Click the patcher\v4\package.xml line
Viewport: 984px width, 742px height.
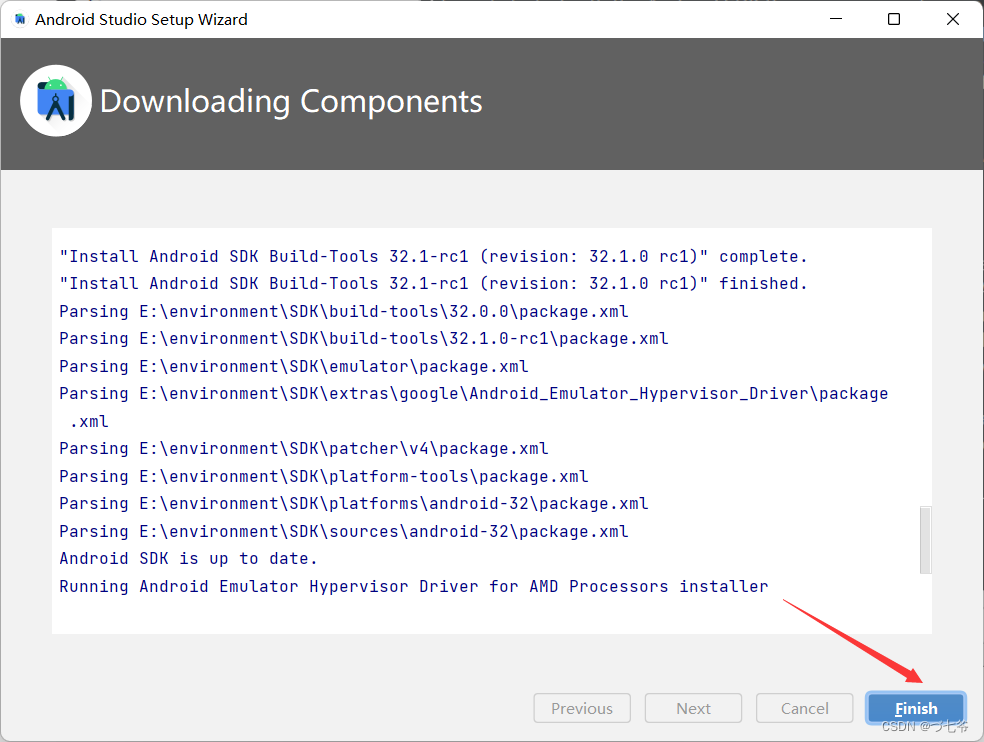304,448
